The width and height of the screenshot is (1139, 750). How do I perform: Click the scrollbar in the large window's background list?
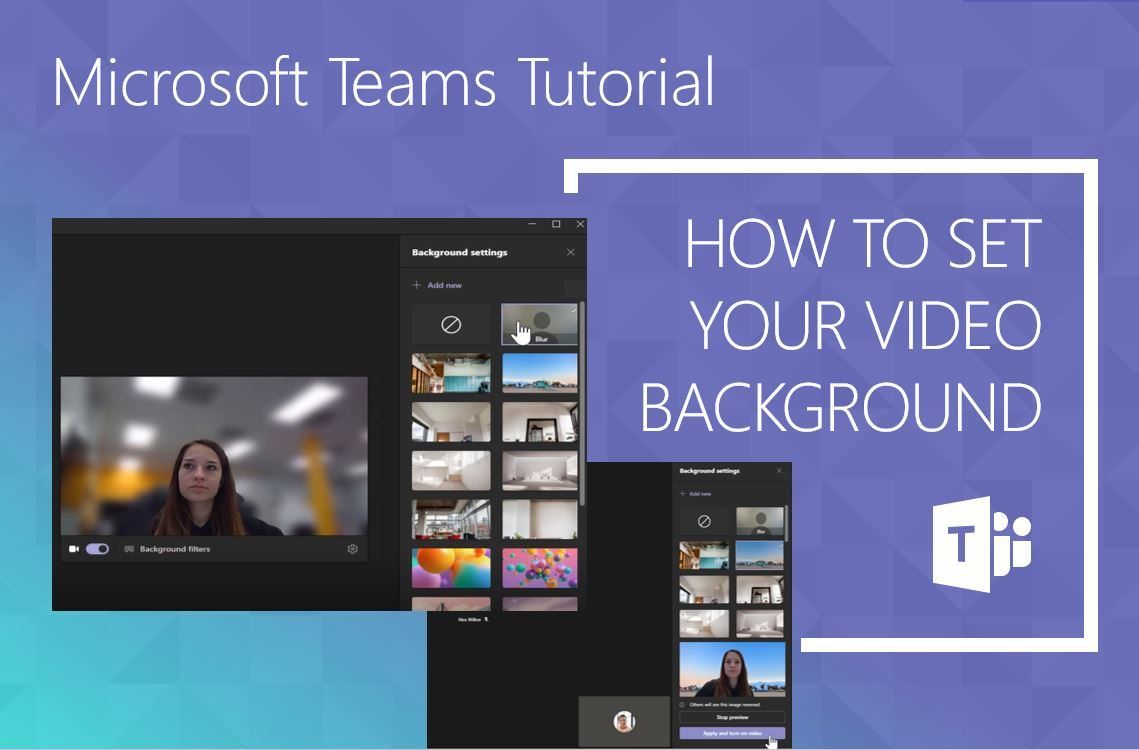click(x=582, y=403)
